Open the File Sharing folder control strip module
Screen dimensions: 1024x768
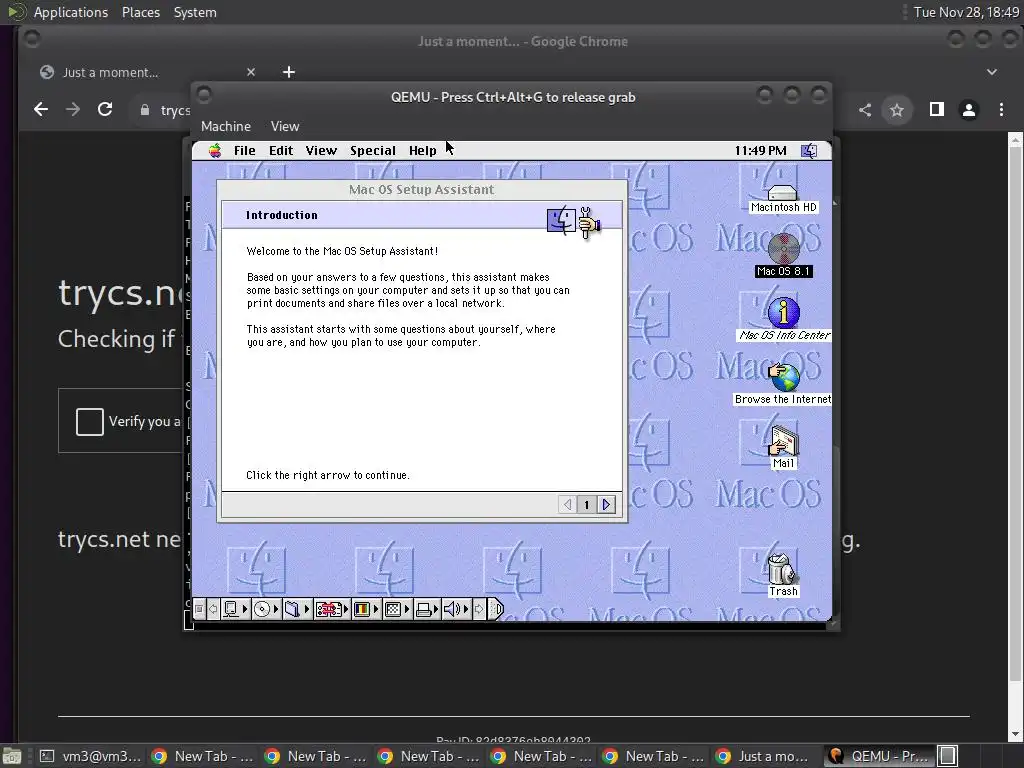(296, 609)
